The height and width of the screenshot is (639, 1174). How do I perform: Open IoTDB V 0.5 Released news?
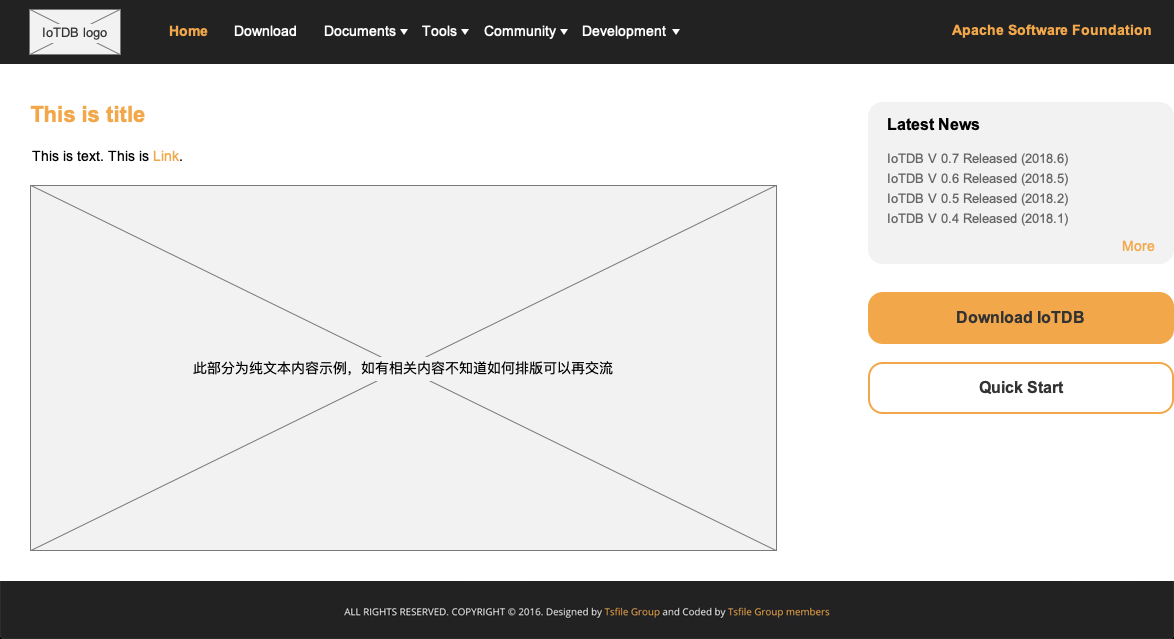pos(977,198)
